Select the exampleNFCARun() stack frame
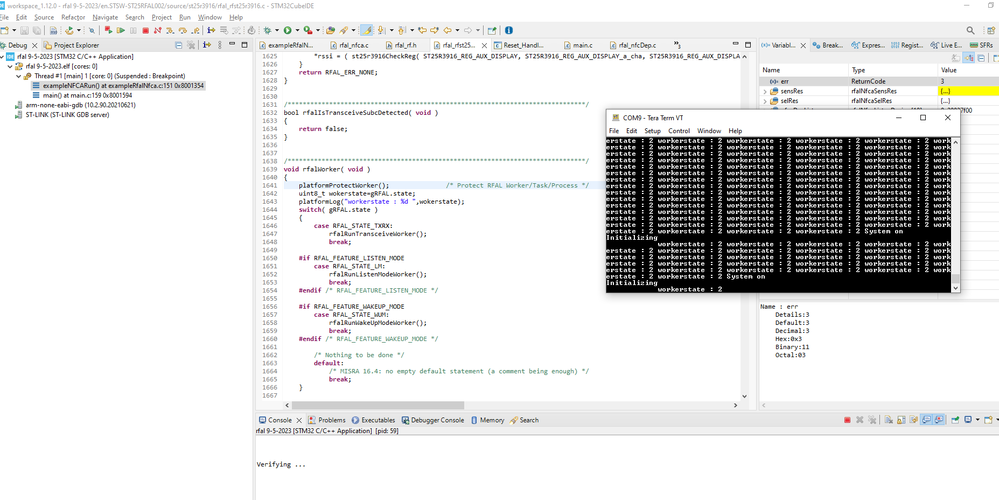Image resolution: width=999 pixels, height=500 pixels. pyautogui.click(x=119, y=85)
